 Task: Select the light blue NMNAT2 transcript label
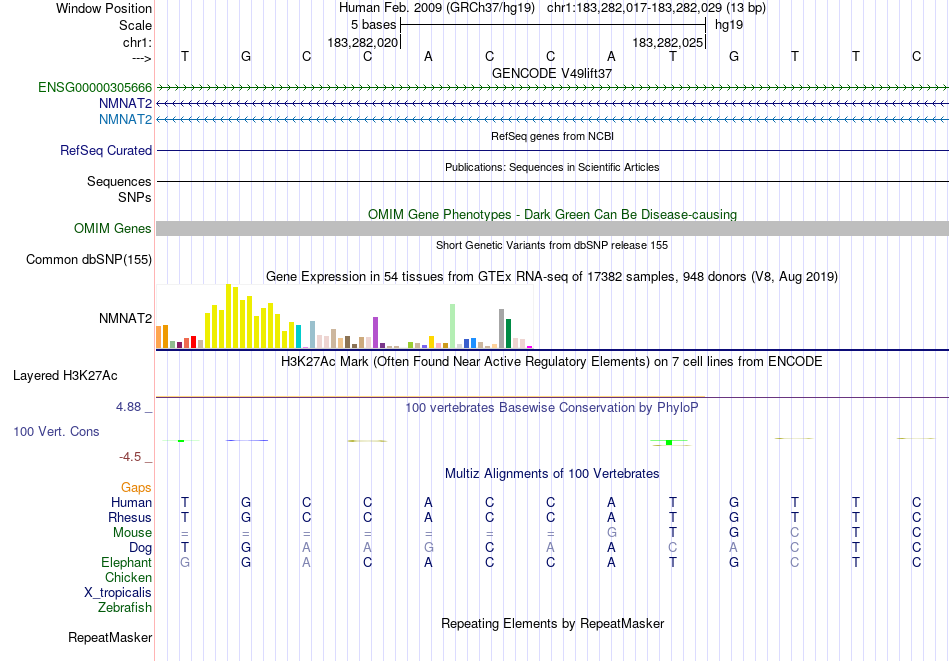click(x=125, y=119)
